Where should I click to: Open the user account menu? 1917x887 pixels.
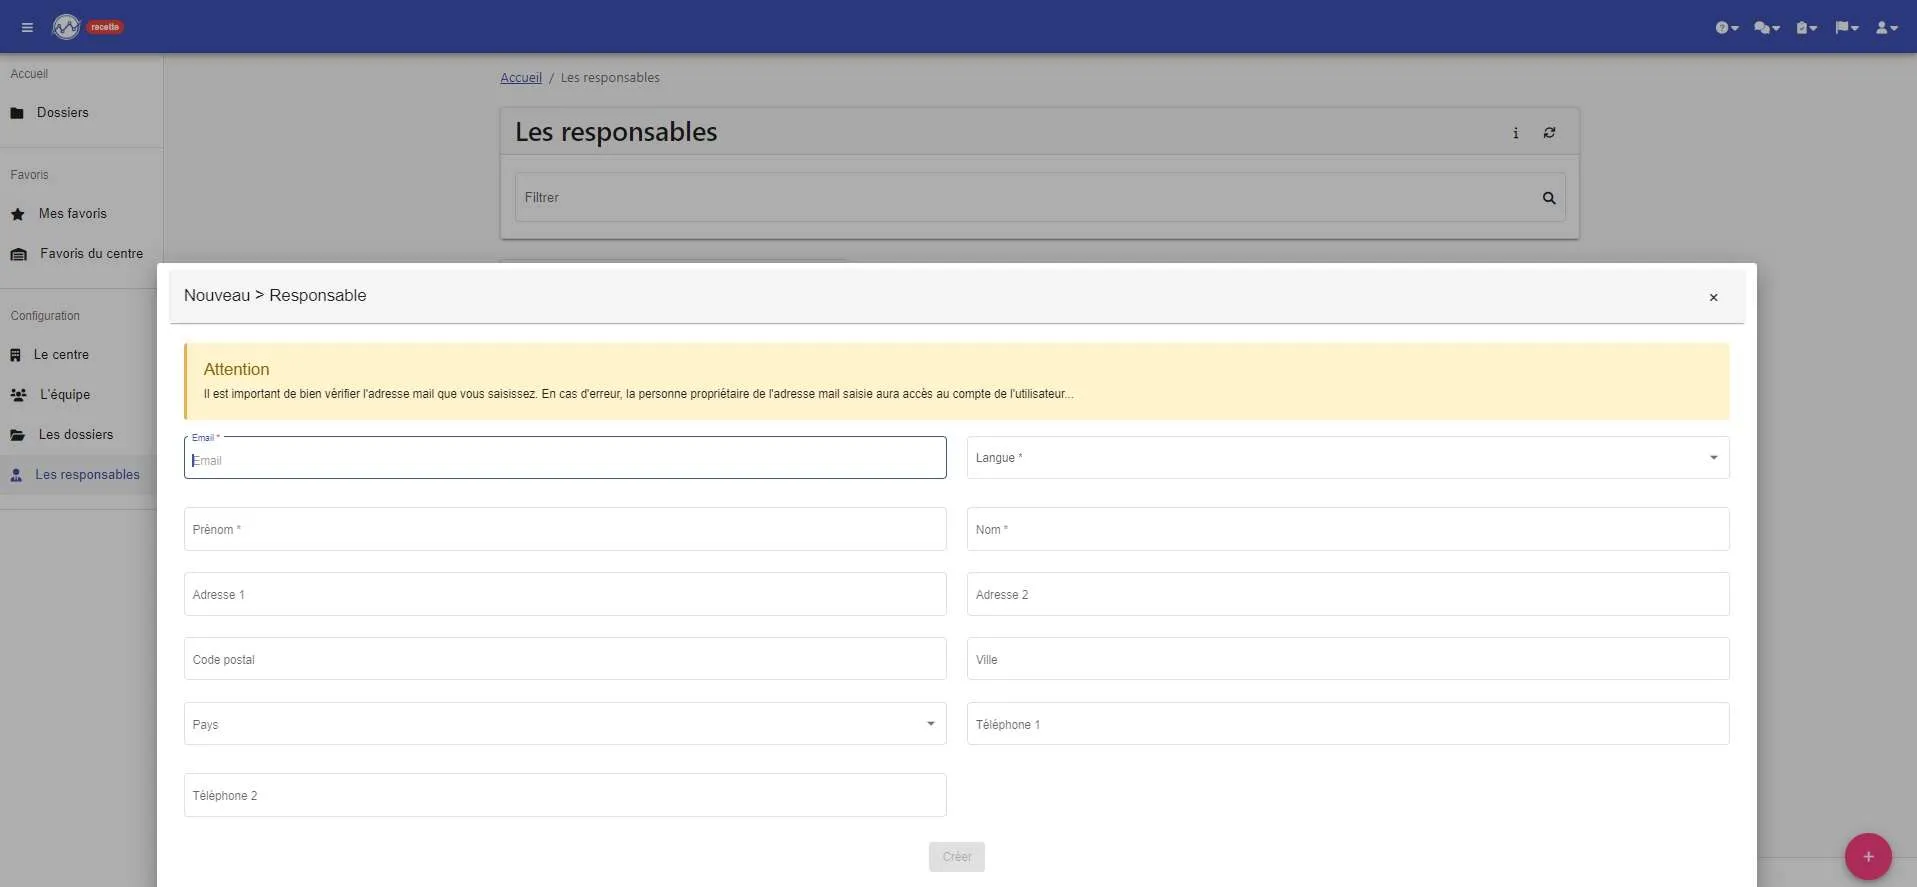coord(1886,28)
